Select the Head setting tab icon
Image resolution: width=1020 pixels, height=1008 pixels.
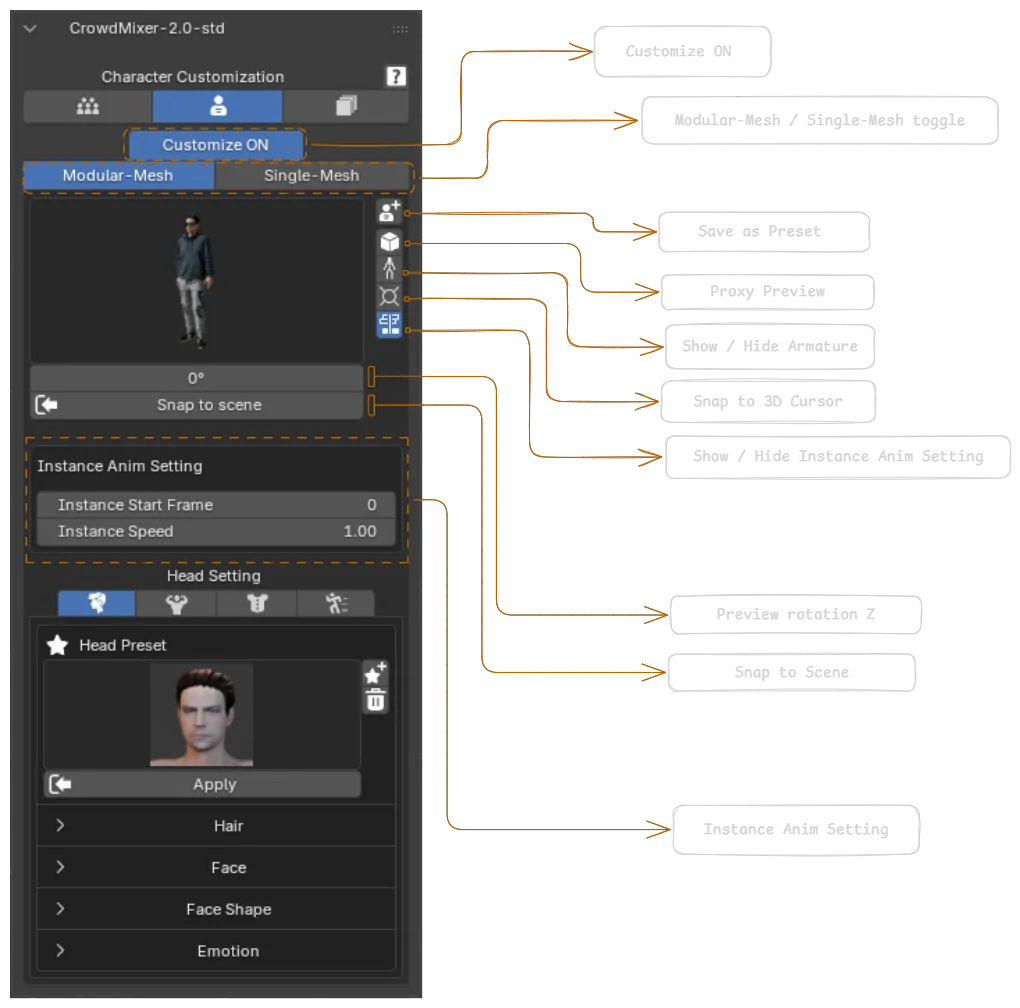click(x=97, y=603)
